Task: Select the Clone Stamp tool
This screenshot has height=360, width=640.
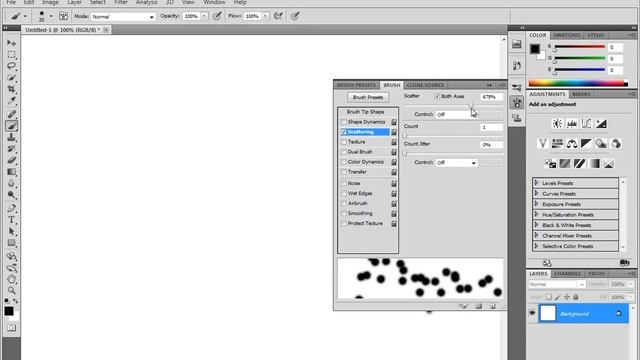Action: click(11, 137)
